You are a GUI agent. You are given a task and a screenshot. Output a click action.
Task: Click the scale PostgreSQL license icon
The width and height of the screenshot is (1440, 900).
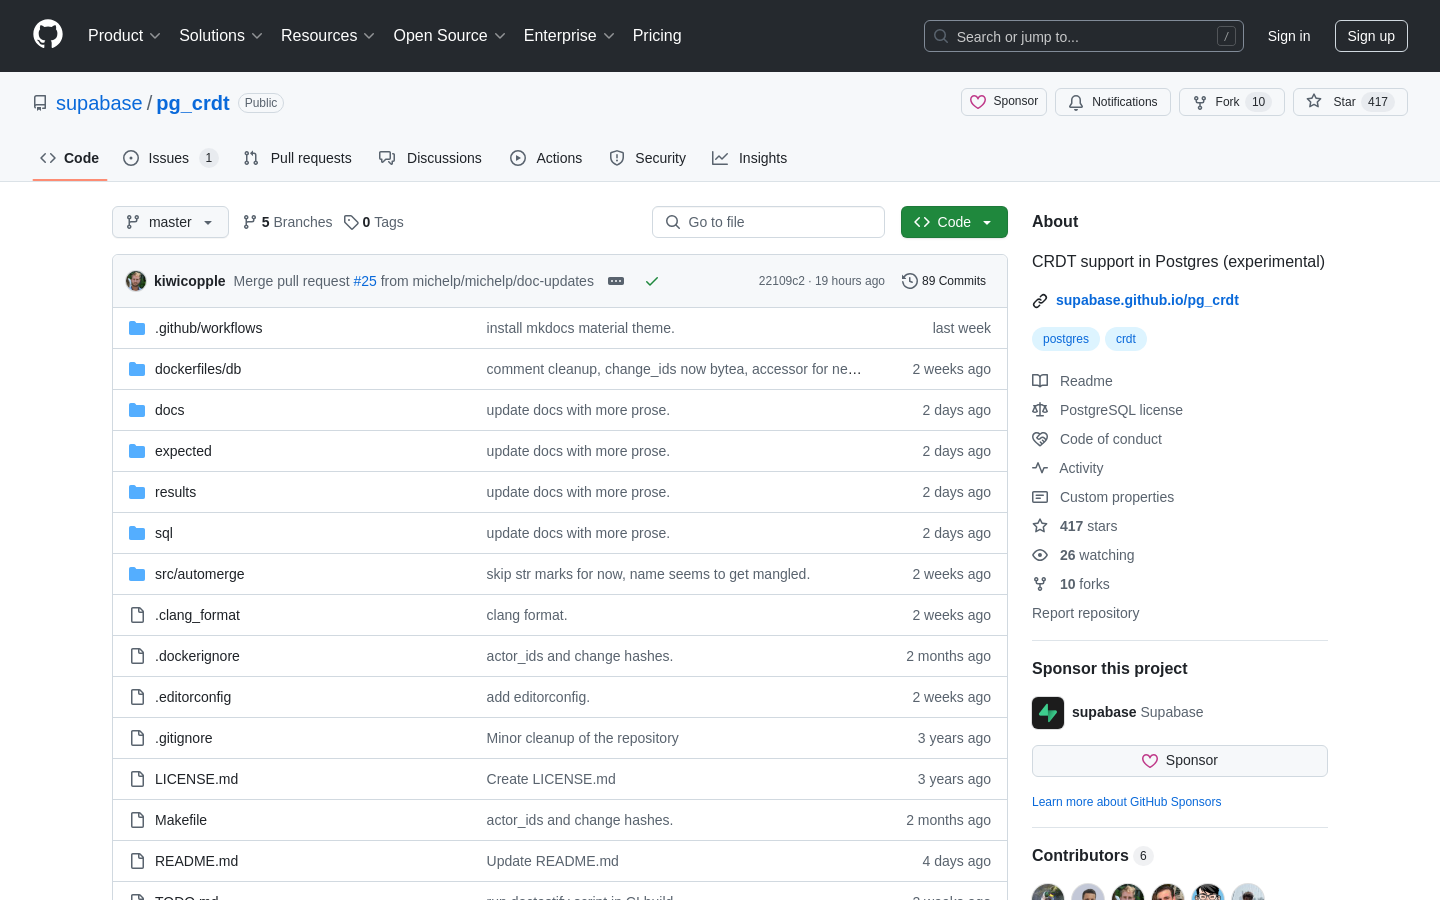pyautogui.click(x=1040, y=410)
